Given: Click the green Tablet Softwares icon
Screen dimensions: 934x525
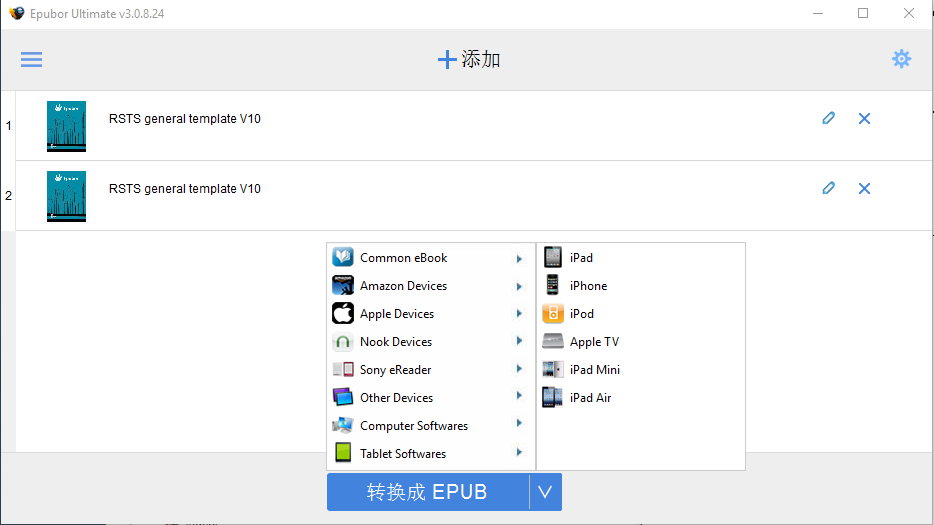Looking at the screenshot, I should (343, 453).
